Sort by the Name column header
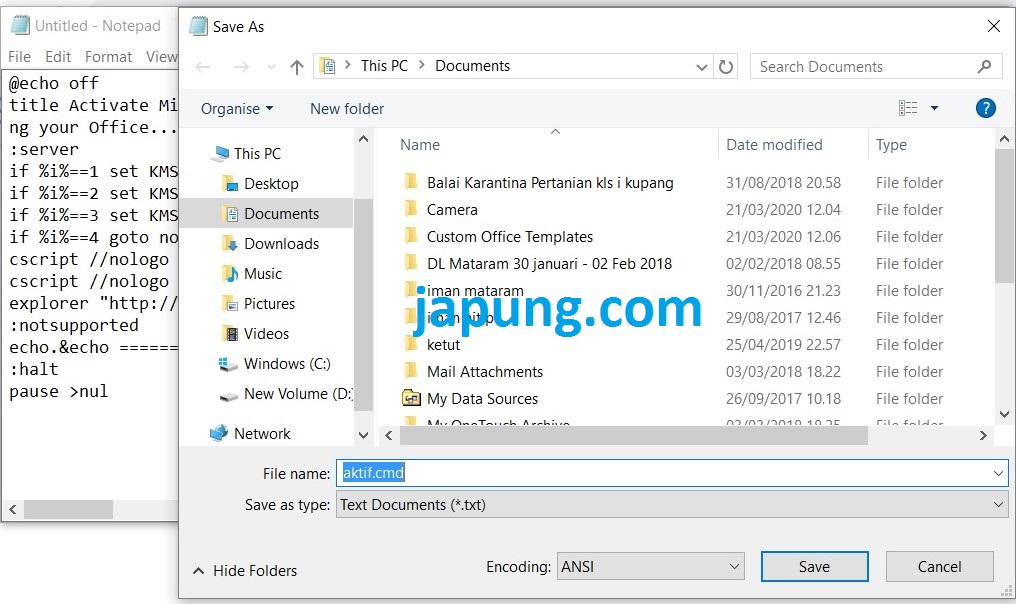This screenshot has width=1016, height=604. pyautogui.click(x=419, y=145)
